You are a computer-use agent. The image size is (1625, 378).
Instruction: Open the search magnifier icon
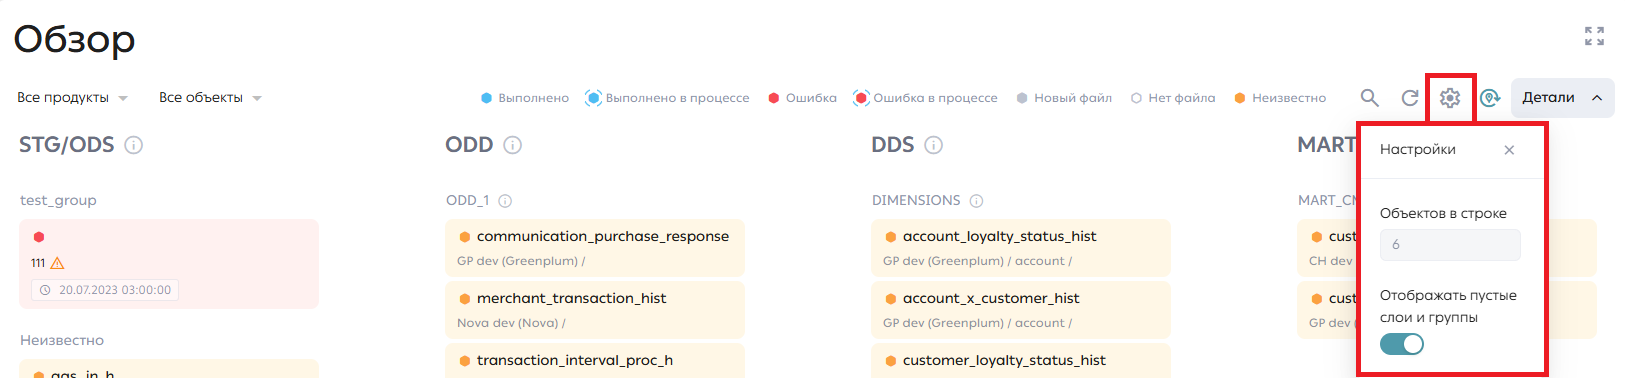(1369, 98)
